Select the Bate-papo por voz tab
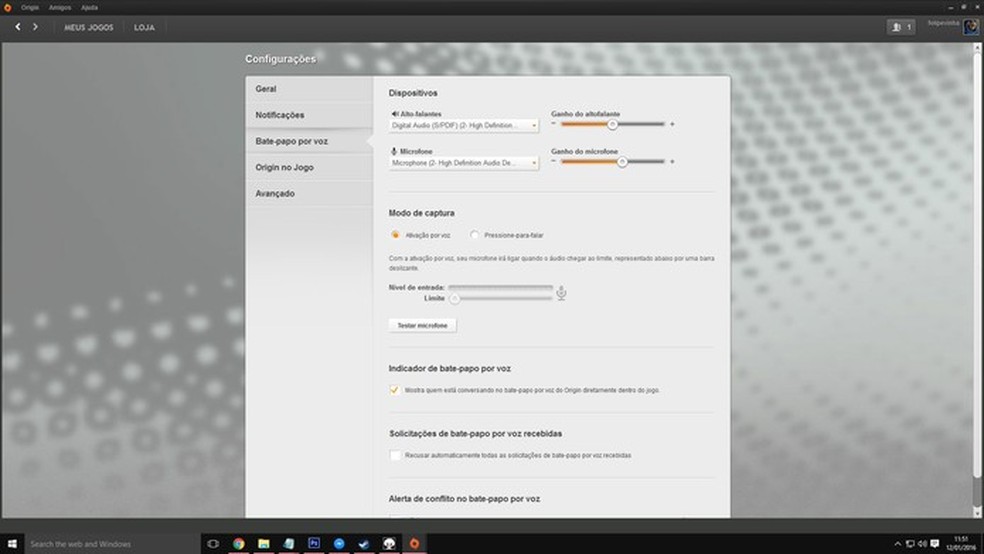 [309, 141]
